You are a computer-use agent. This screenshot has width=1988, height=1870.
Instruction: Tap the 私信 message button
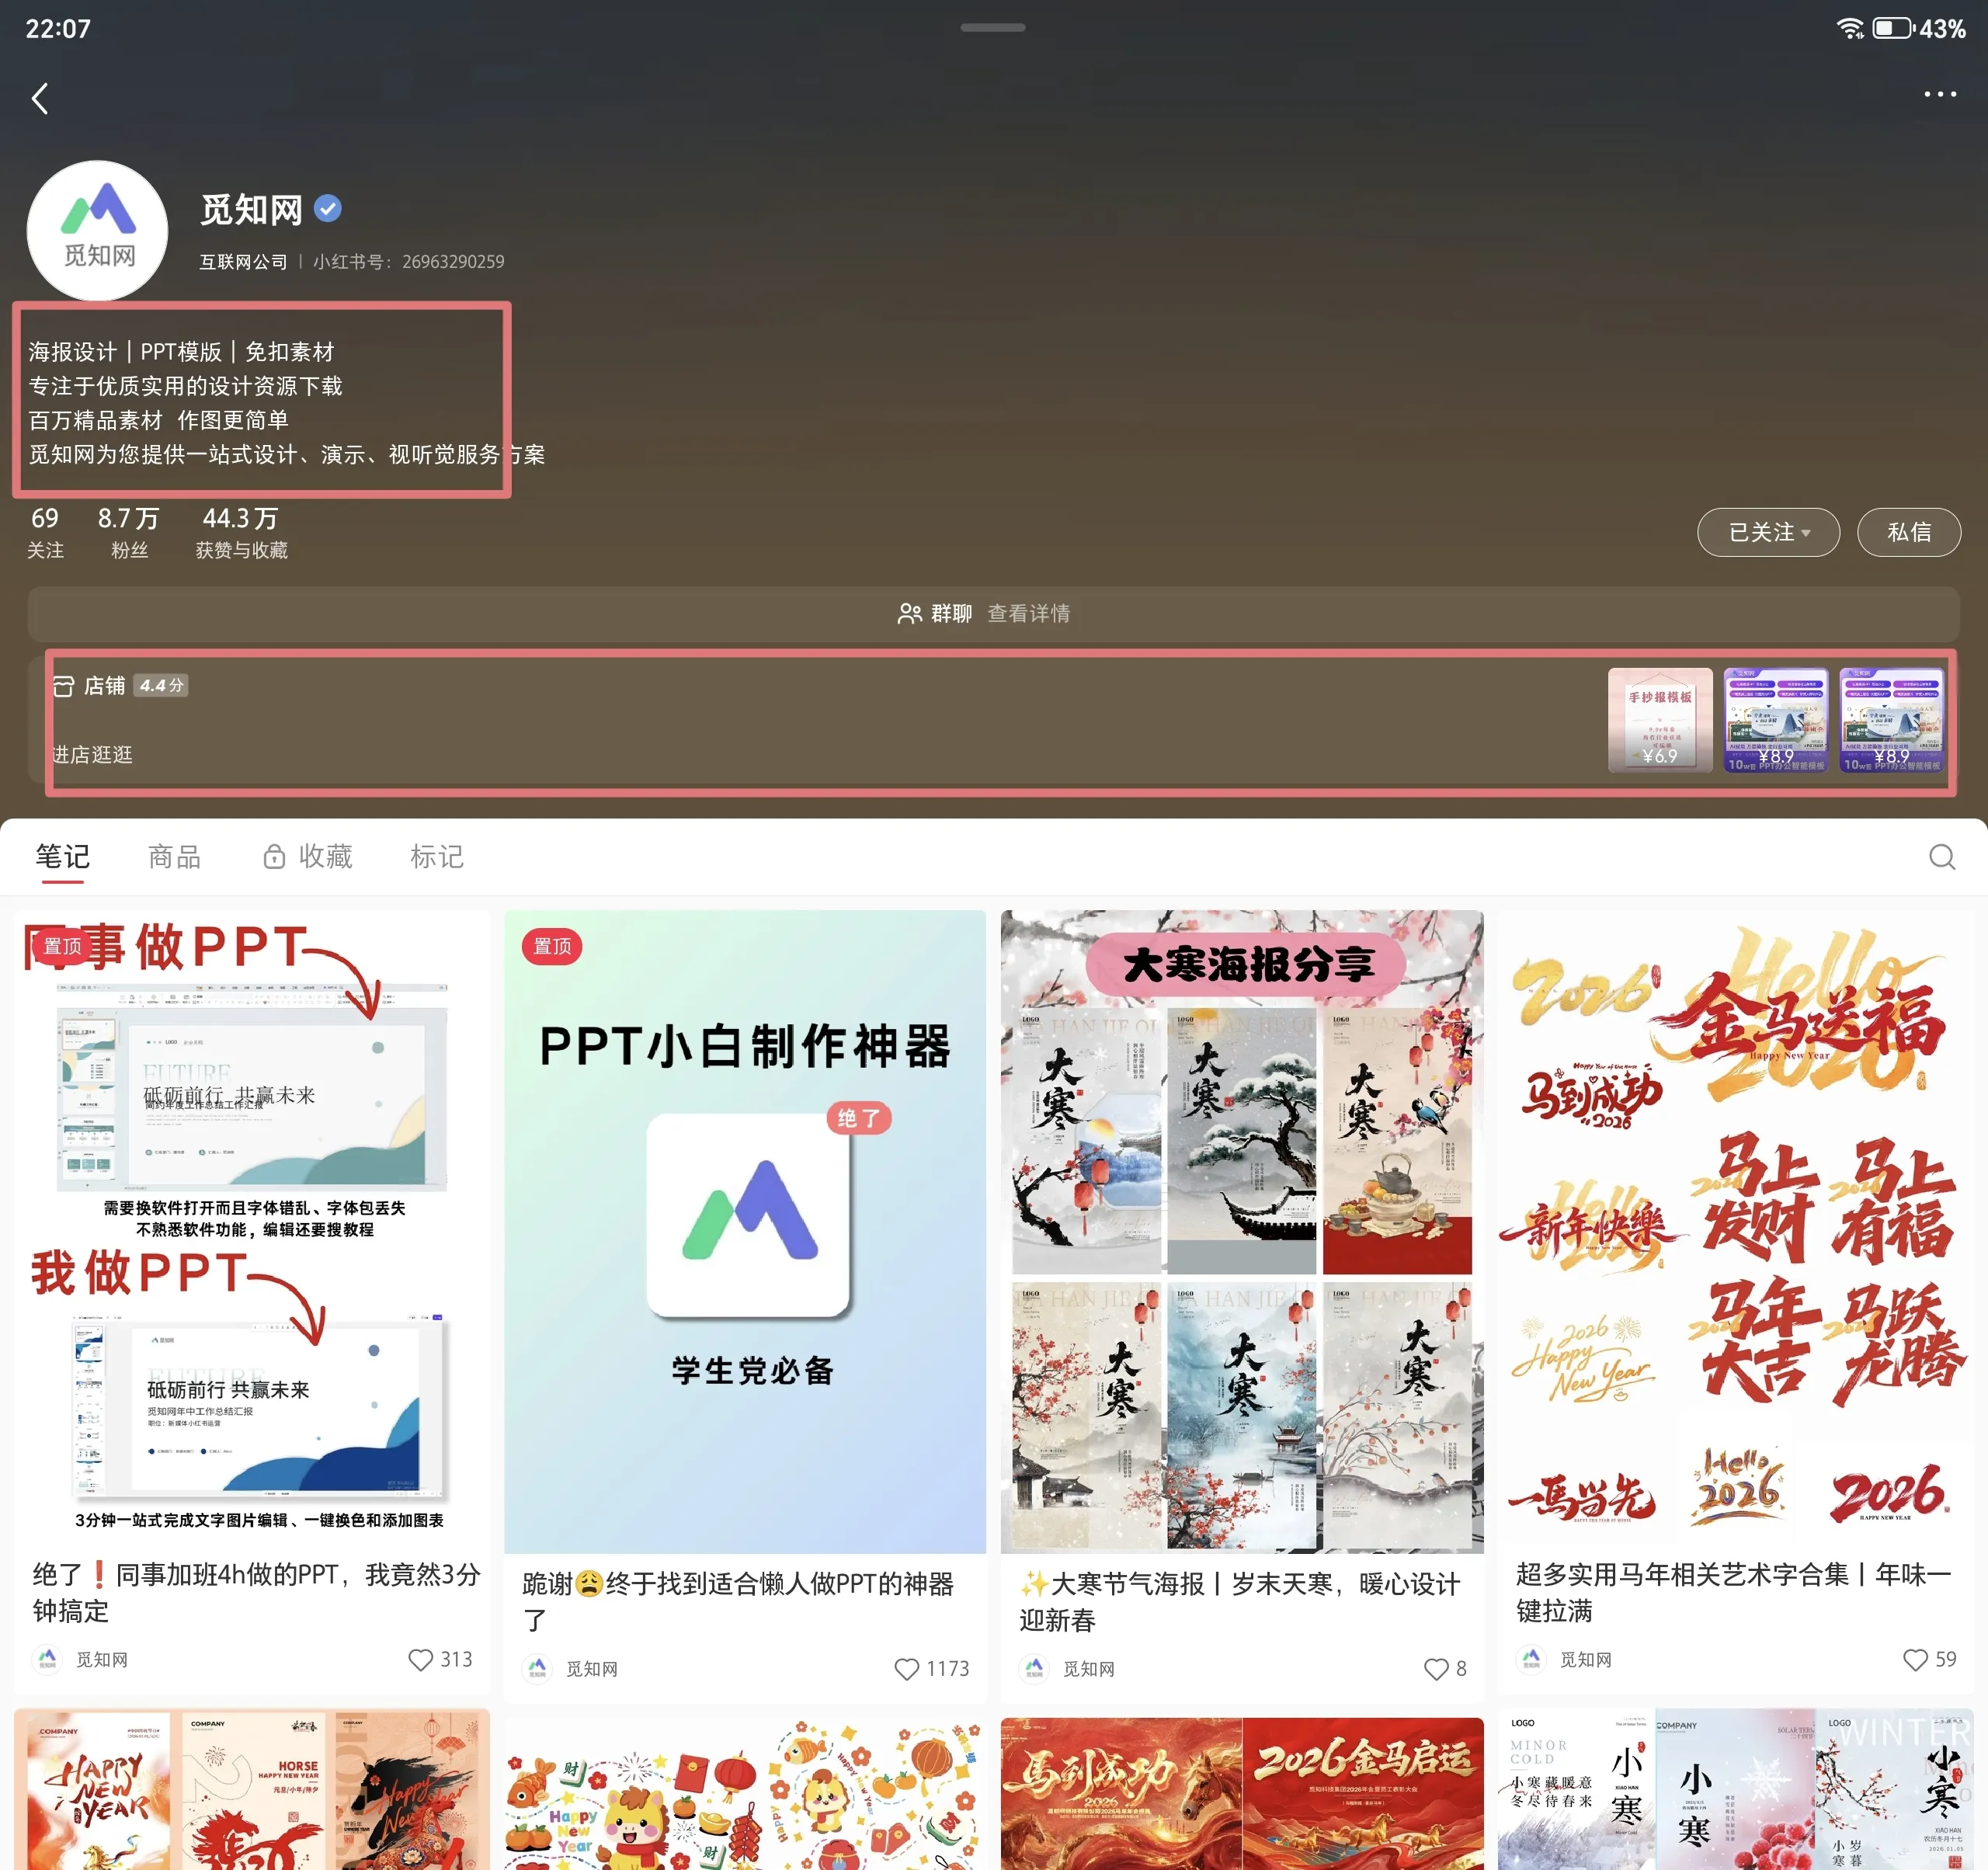point(1908,532)
